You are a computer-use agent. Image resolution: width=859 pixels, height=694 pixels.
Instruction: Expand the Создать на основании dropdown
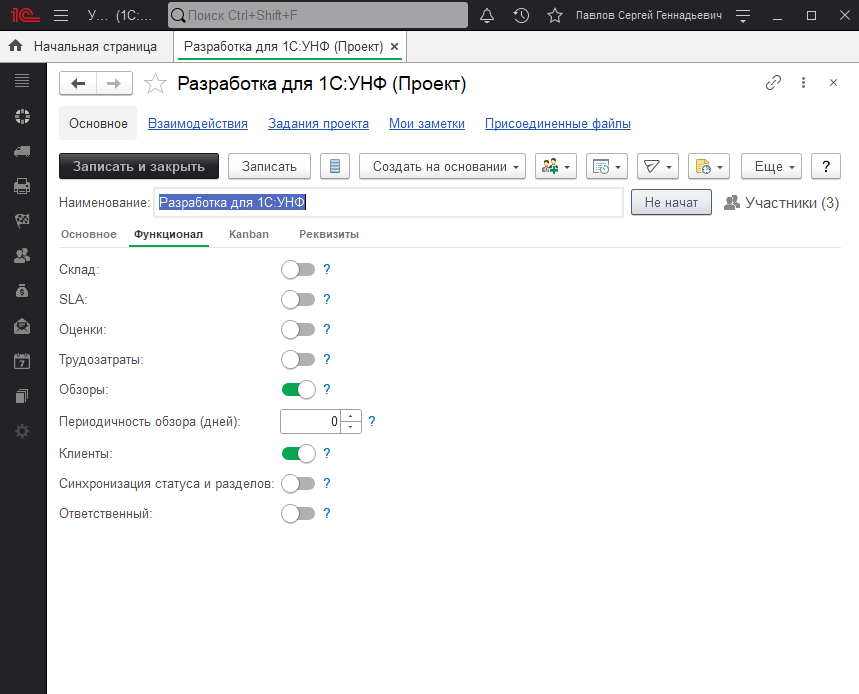[x=442, y=166]
